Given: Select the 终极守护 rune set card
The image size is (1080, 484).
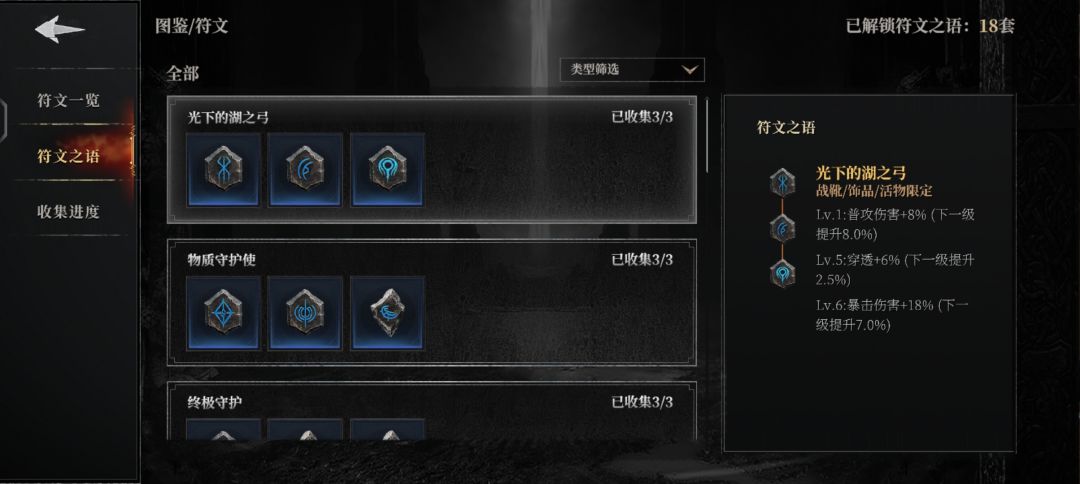Looking at the screenshot, I should pos(432,411).
